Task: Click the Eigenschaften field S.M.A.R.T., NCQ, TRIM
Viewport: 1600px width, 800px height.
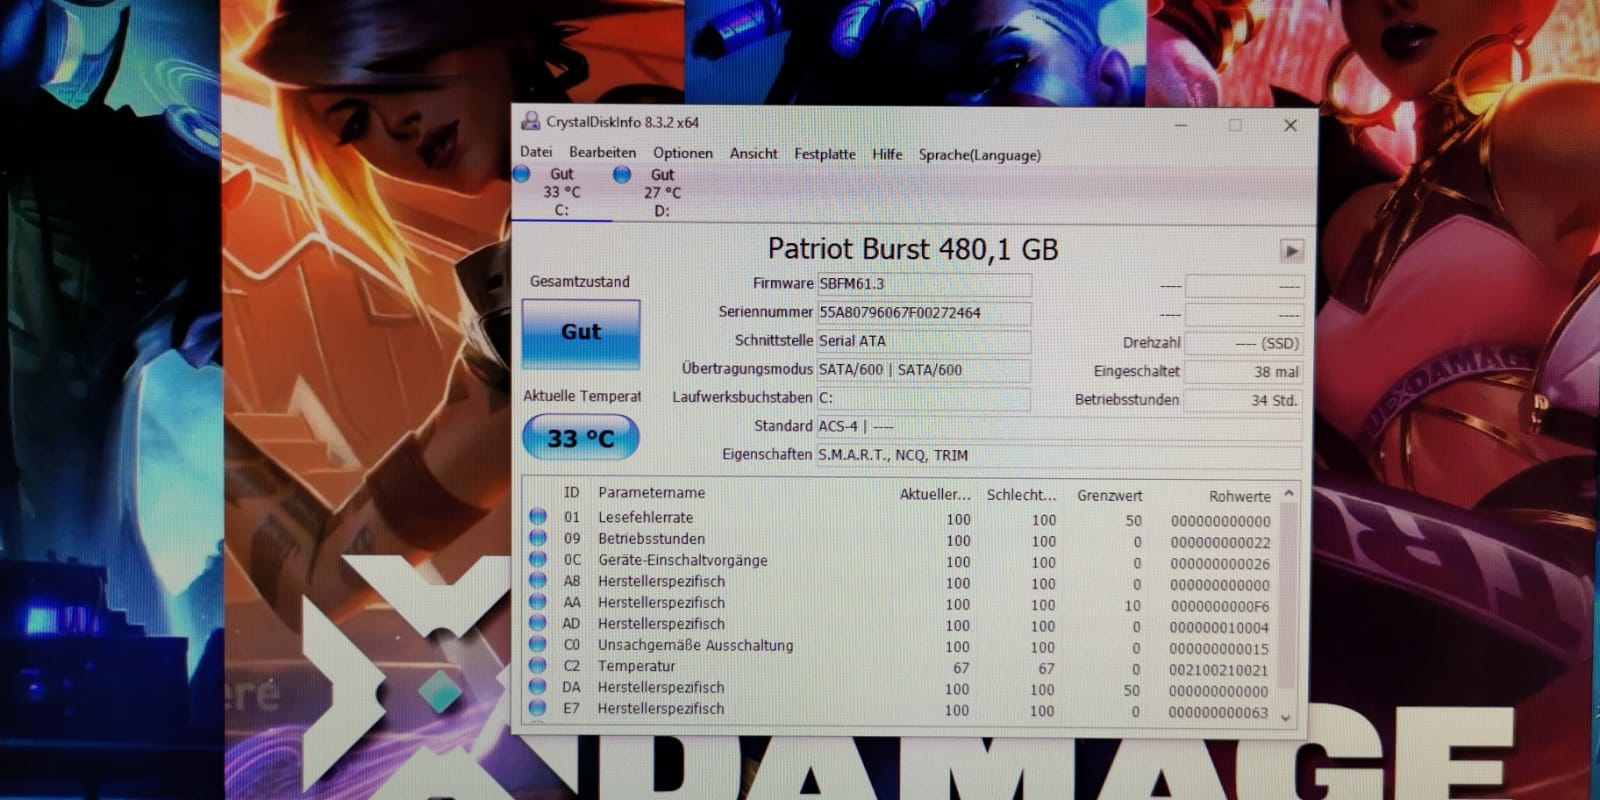Action: click(1059, 455)
